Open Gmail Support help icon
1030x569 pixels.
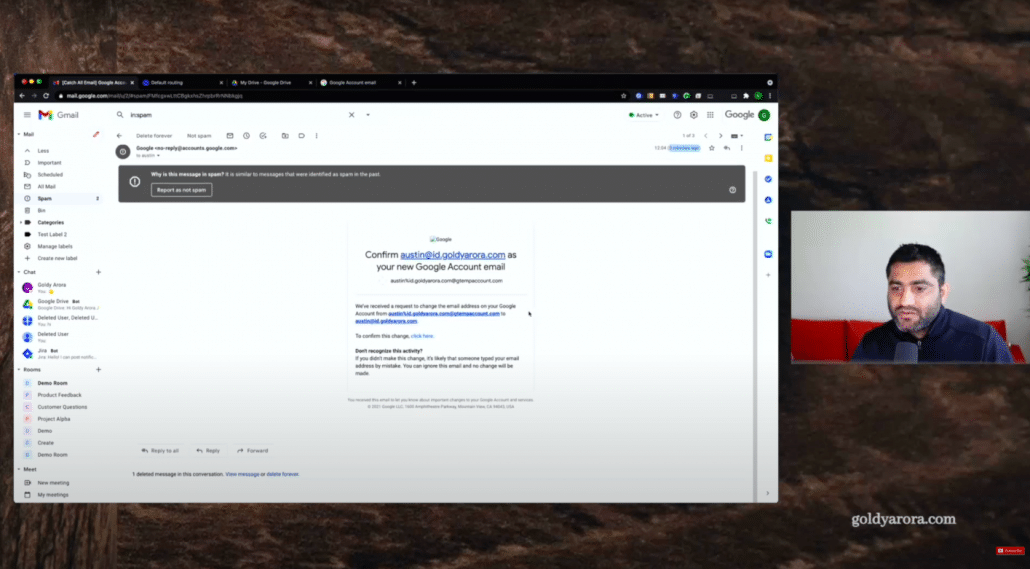(x=677, y=115)
